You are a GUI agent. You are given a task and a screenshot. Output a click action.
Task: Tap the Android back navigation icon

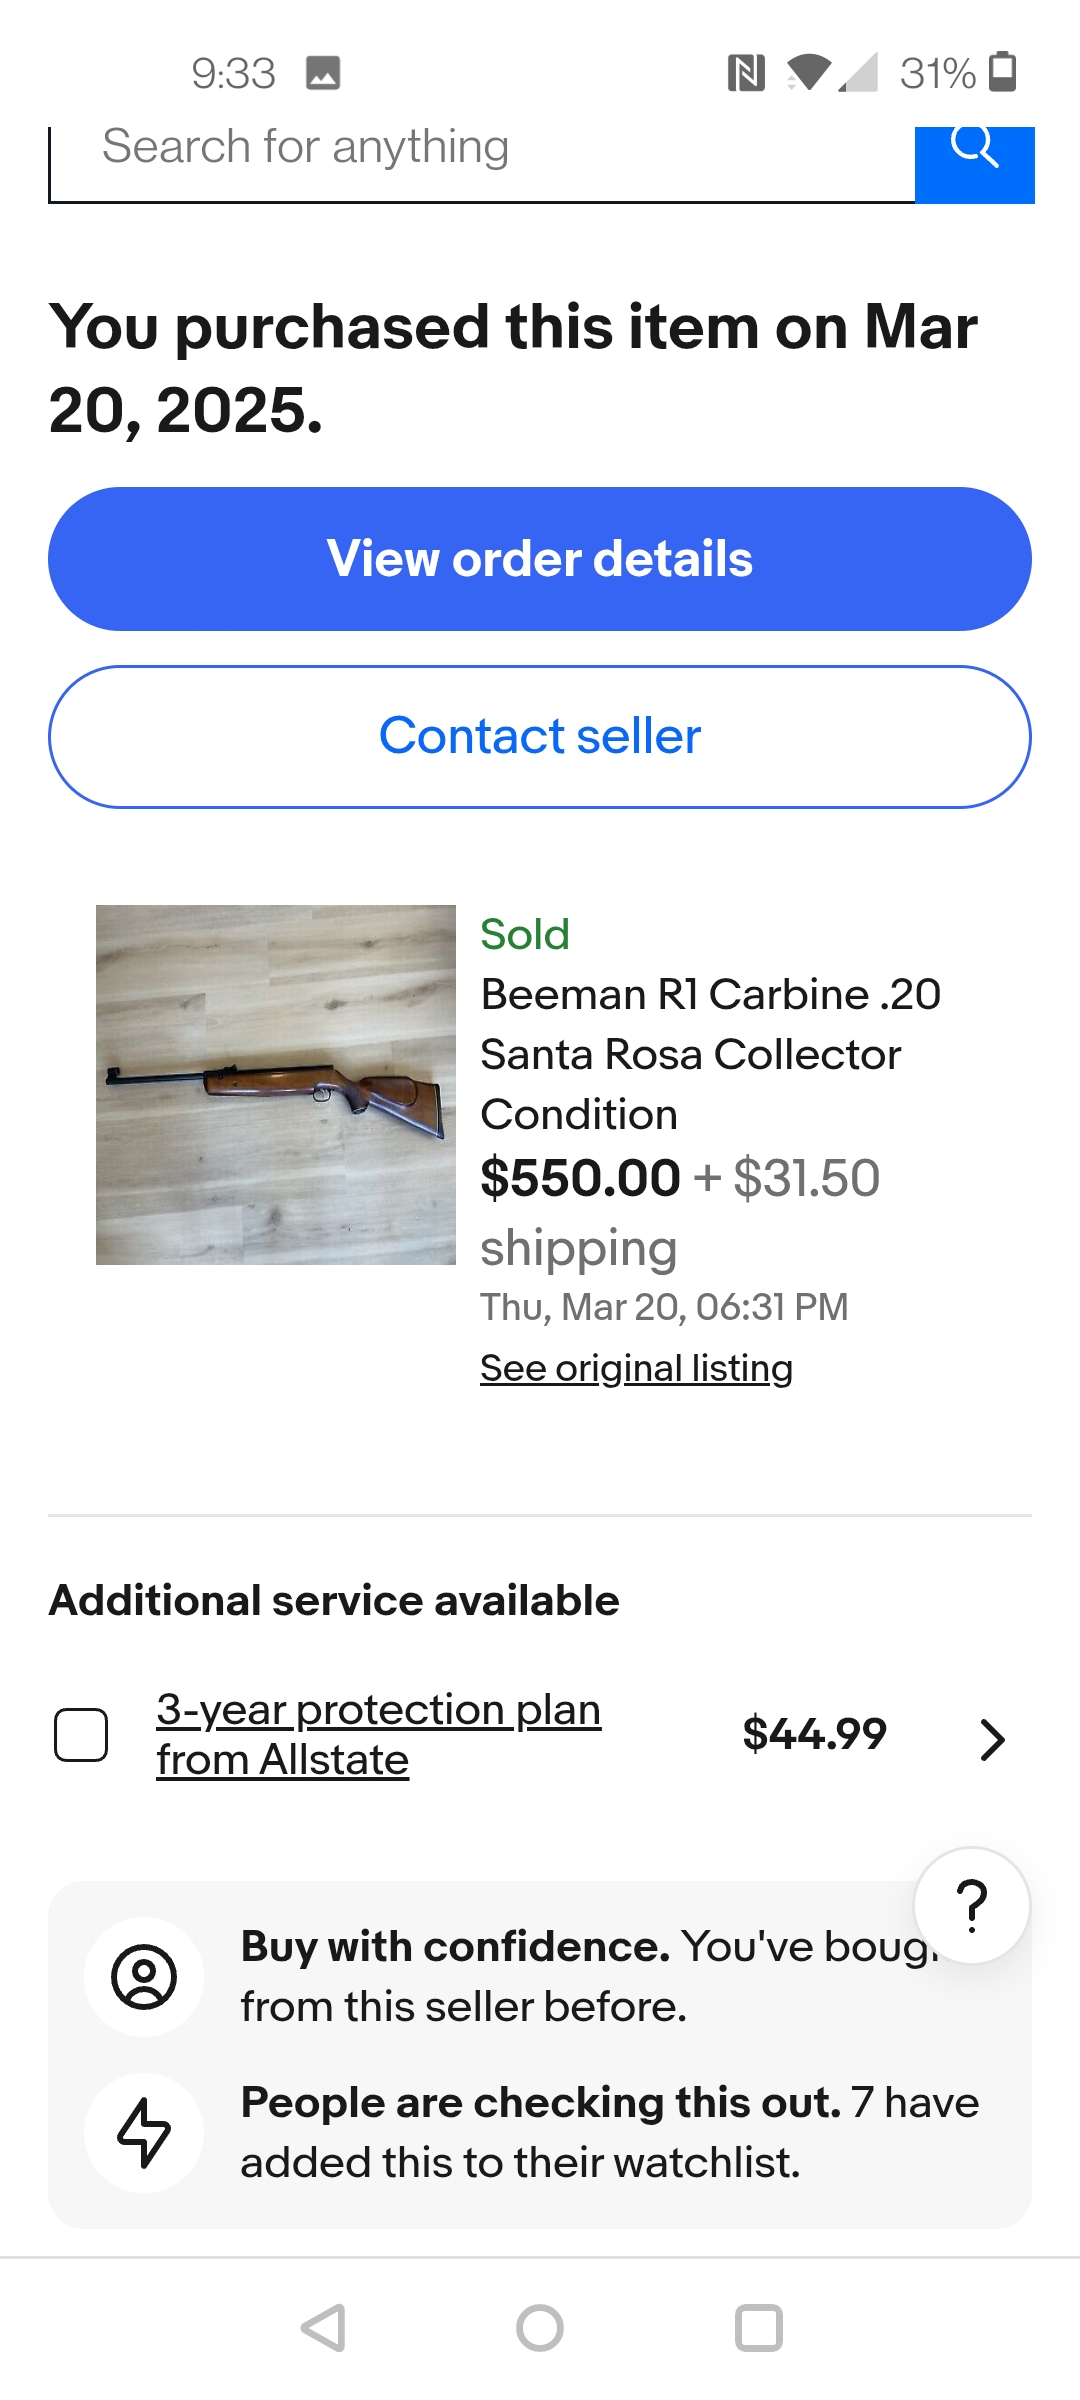tap(324, 2328)
